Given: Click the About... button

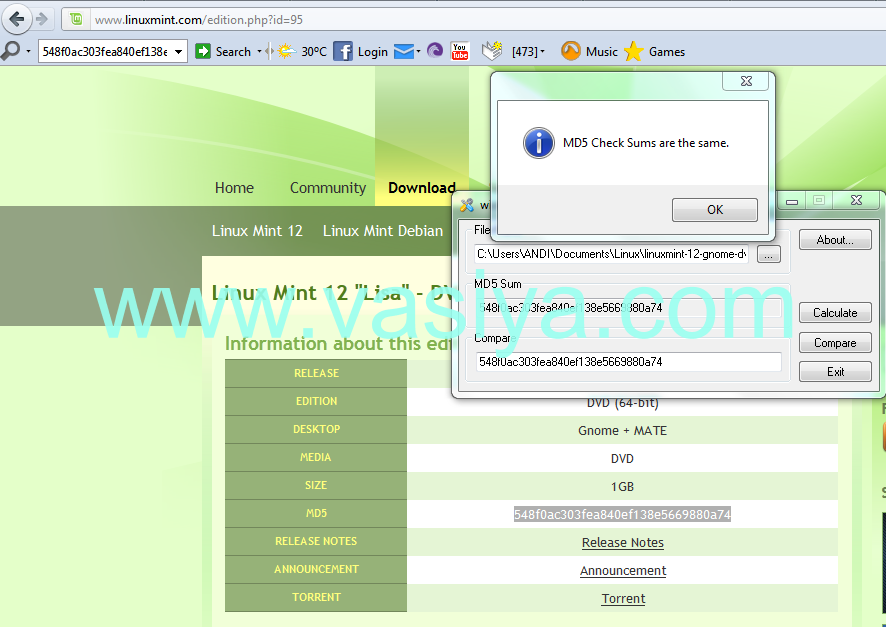Looking at the screenshot, I should (835, 240).
